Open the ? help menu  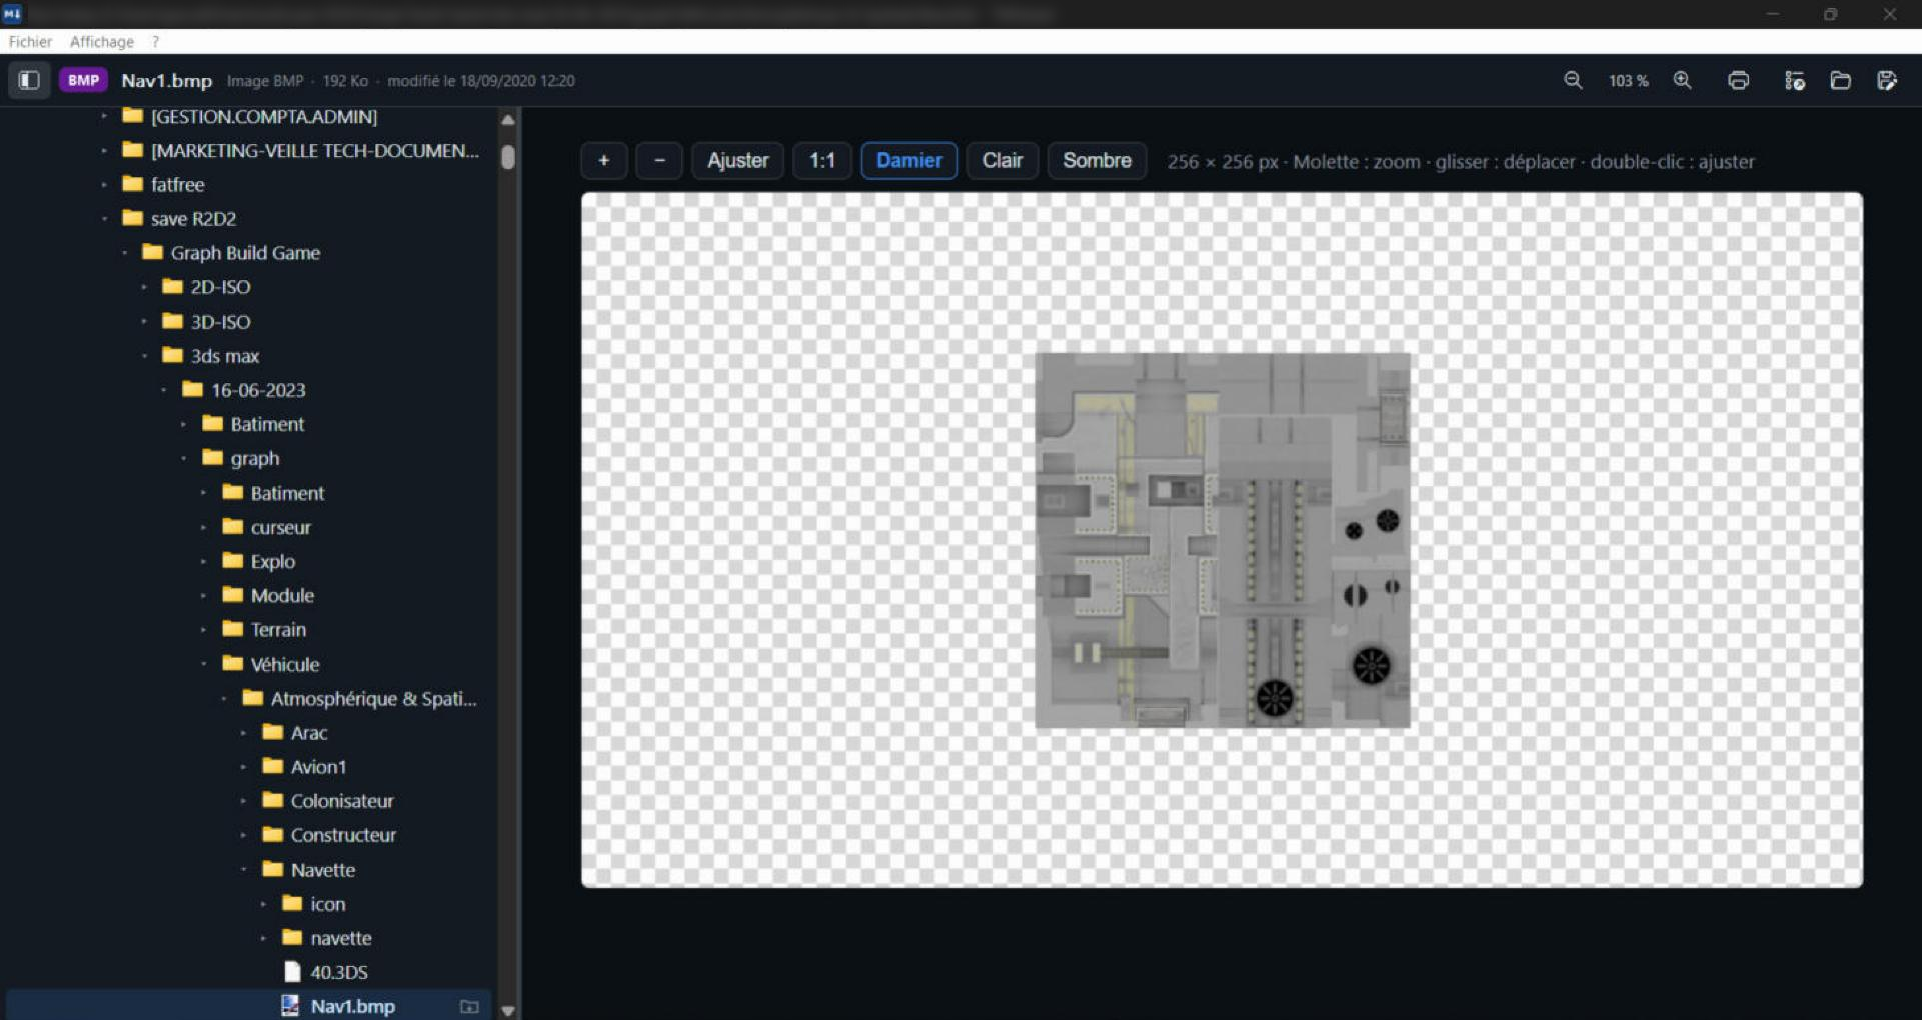coord(155,41)
